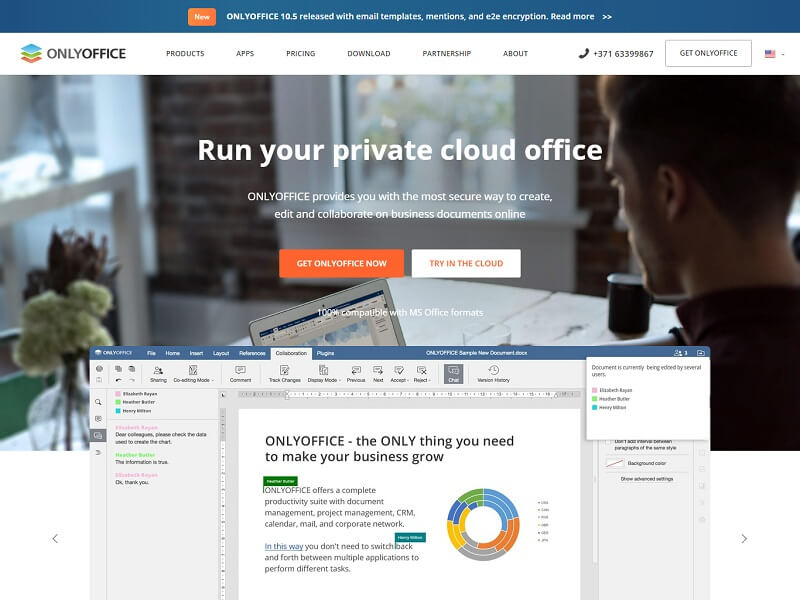800x600 pixels.
Task: Go to the previous slide with the left arrow
Action: 55,539
